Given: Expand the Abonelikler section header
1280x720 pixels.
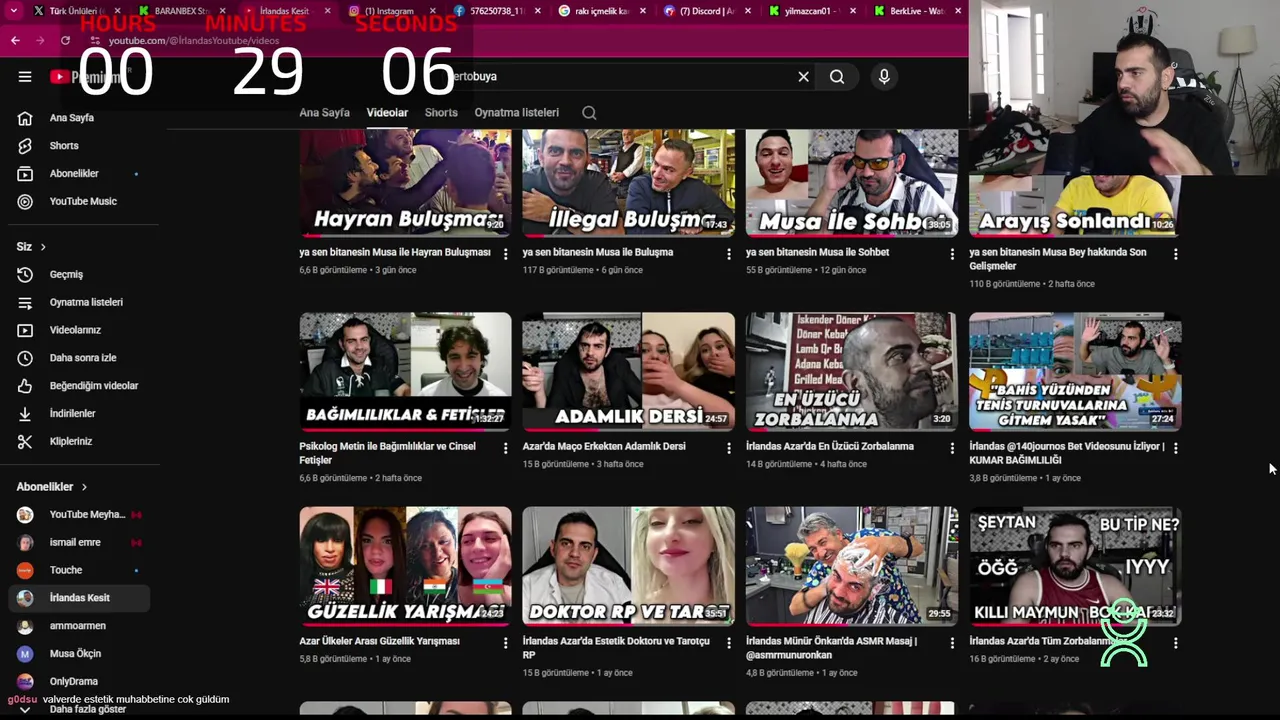Looking at the screenshot, I should click(52, 487).
